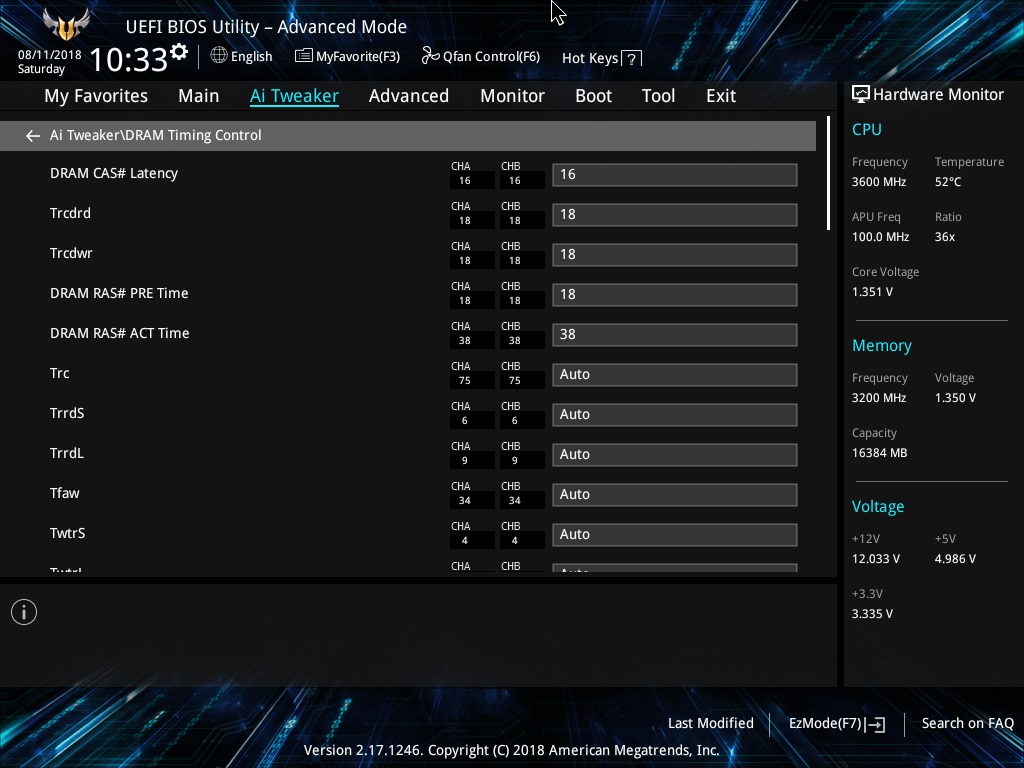This screenshot has height=768, width=1024.
Task: Open MyFavorite(F3) shortcut
Action: tap(358, 57)
